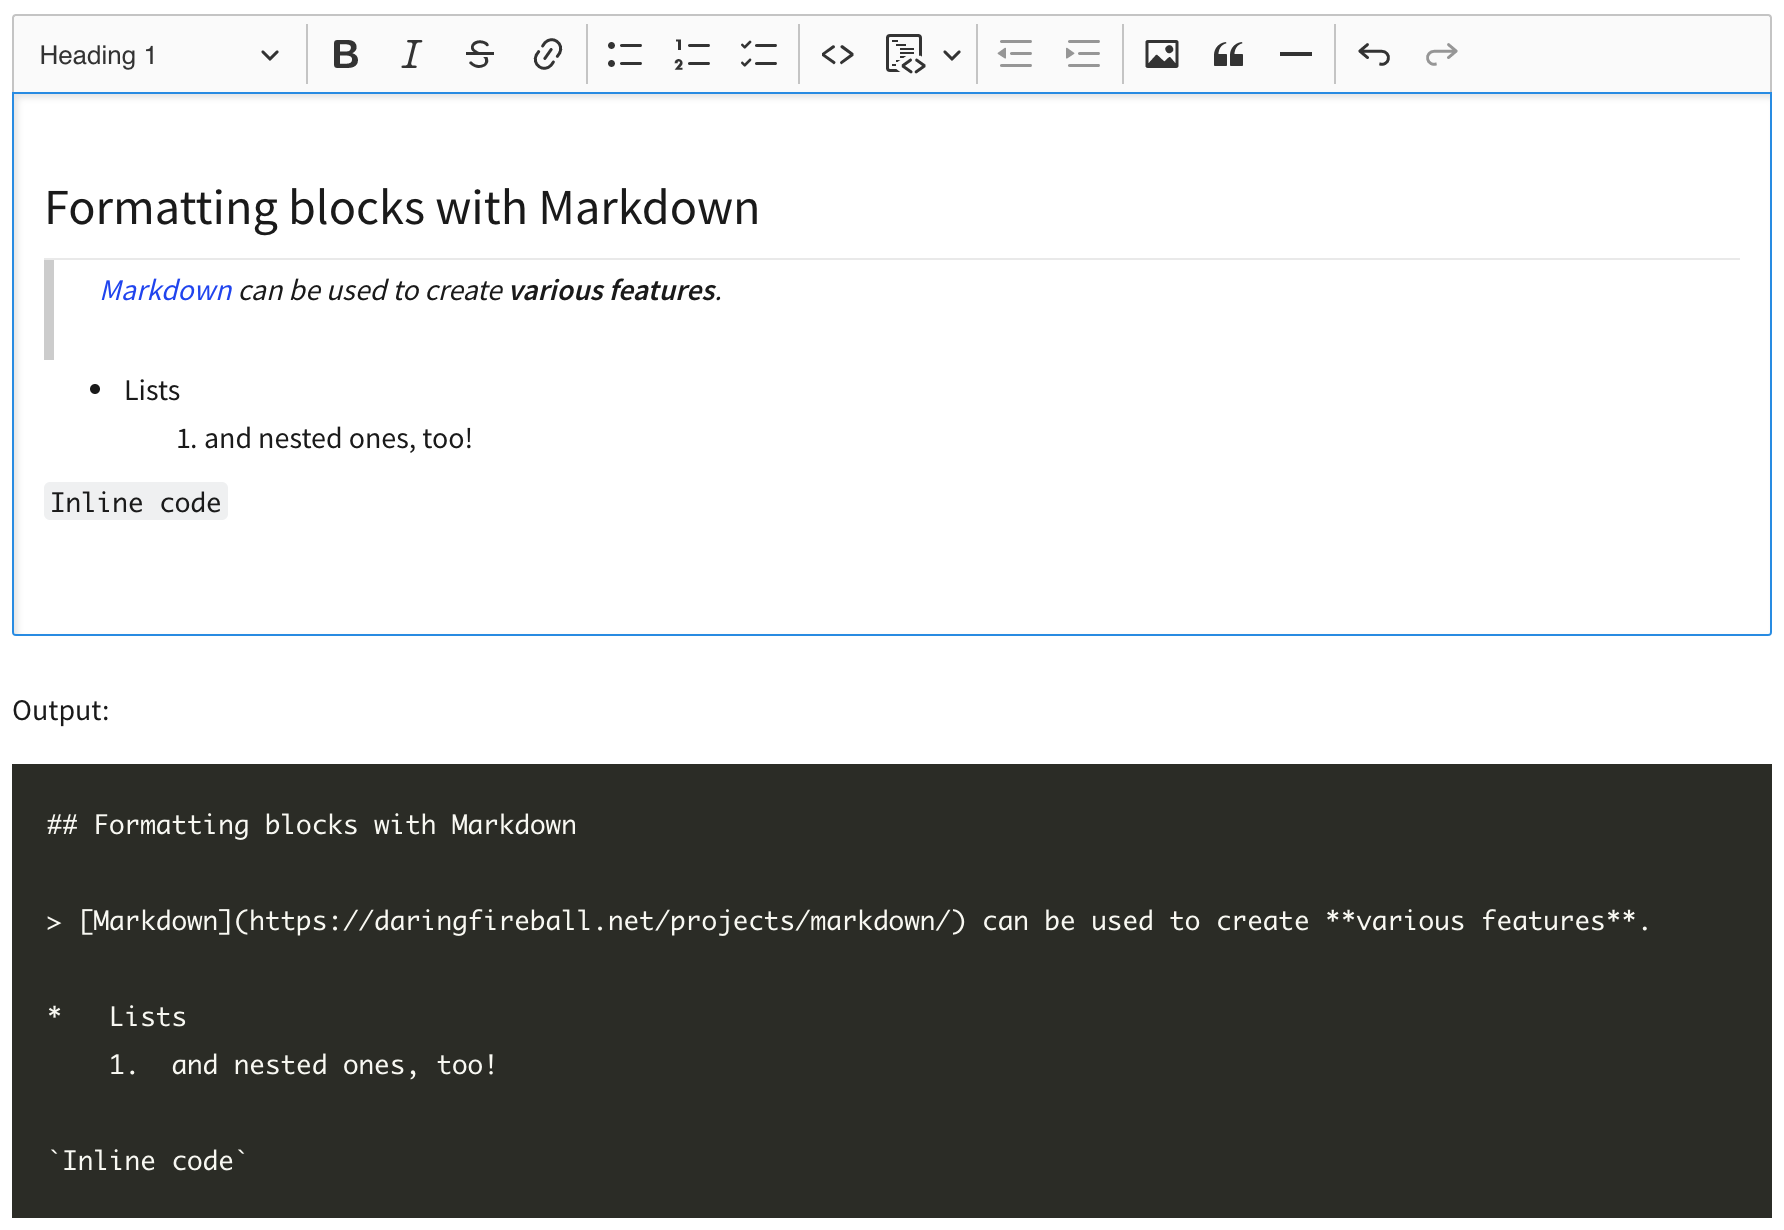The image size is (1784, 1230).
Task: Expand the code block options dropdown
Action: coord(950,55)
